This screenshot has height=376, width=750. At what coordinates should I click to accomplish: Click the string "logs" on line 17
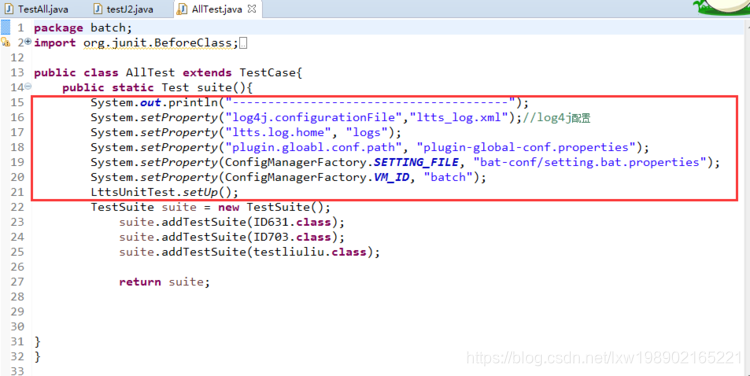pyautogui.click(x=366, y=132)
